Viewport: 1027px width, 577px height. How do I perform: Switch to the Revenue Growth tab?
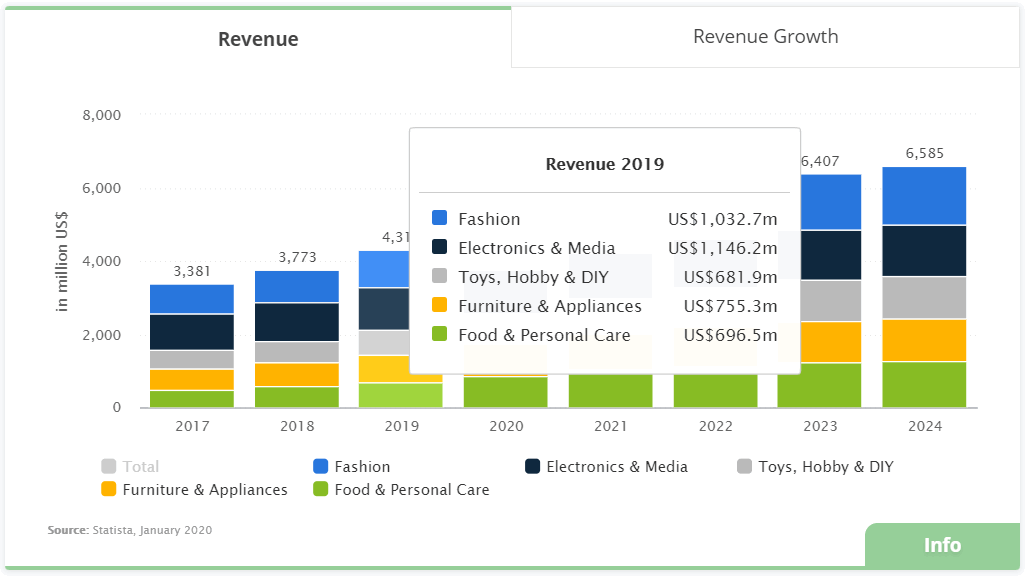click(765, 37)
